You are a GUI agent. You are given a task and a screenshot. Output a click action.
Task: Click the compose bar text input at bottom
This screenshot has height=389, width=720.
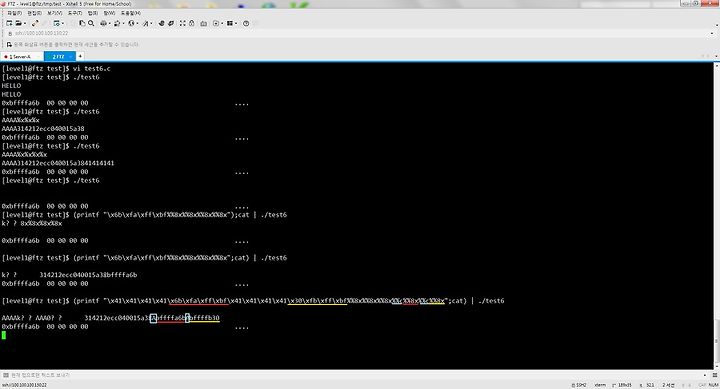click(x=358, y=375)
